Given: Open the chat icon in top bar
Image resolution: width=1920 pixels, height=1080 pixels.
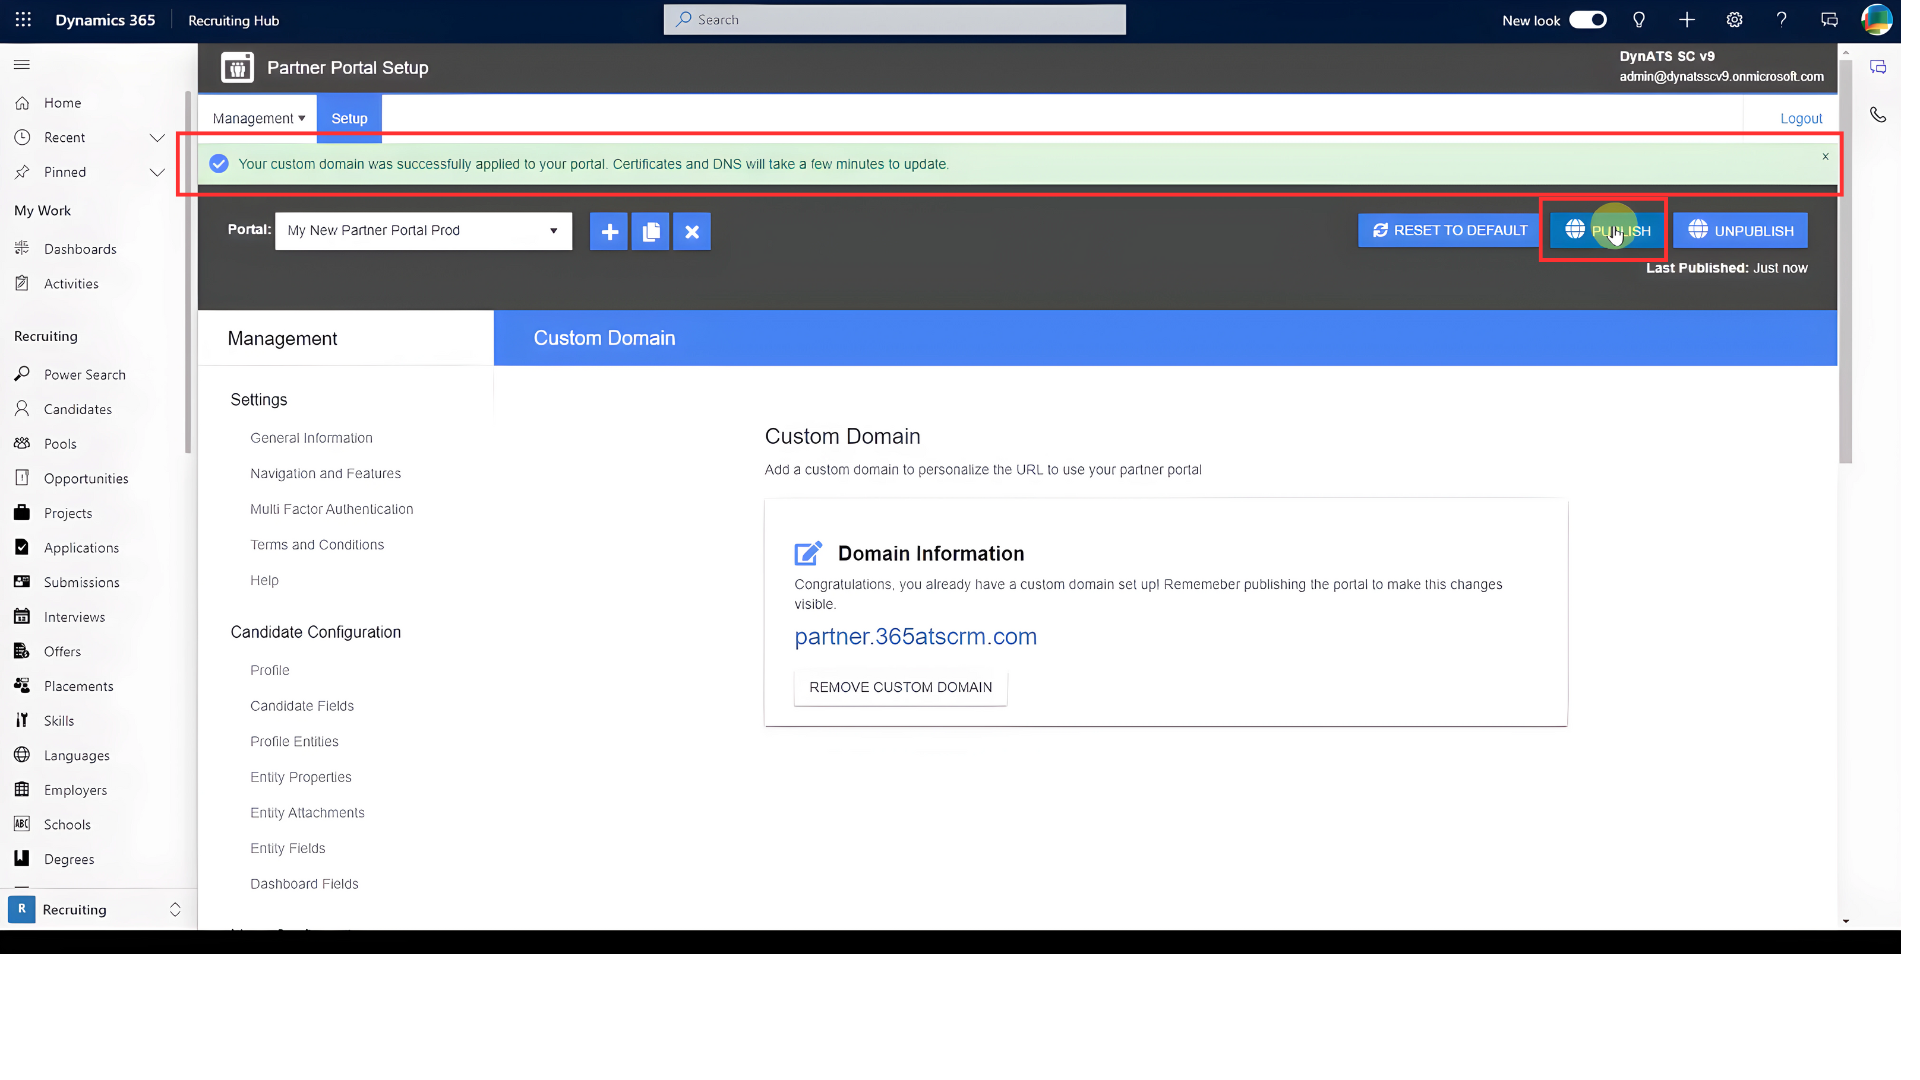Looking at the screenshot, I should (x=1830, y=20).
